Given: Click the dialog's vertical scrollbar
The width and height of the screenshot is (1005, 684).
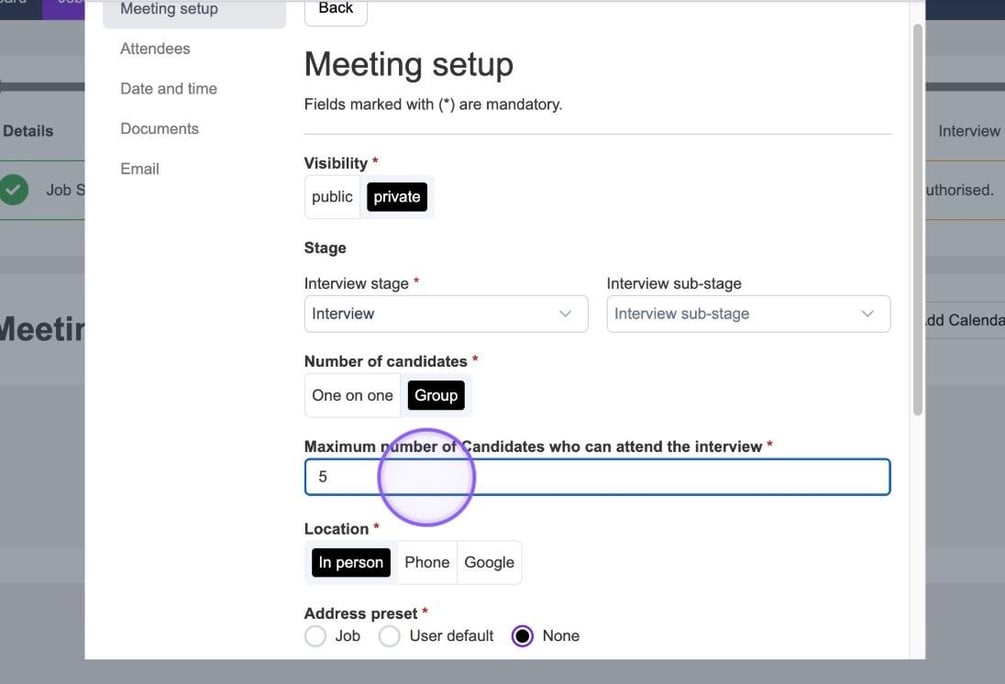Looking at the screenshot, I should [917, 220].
